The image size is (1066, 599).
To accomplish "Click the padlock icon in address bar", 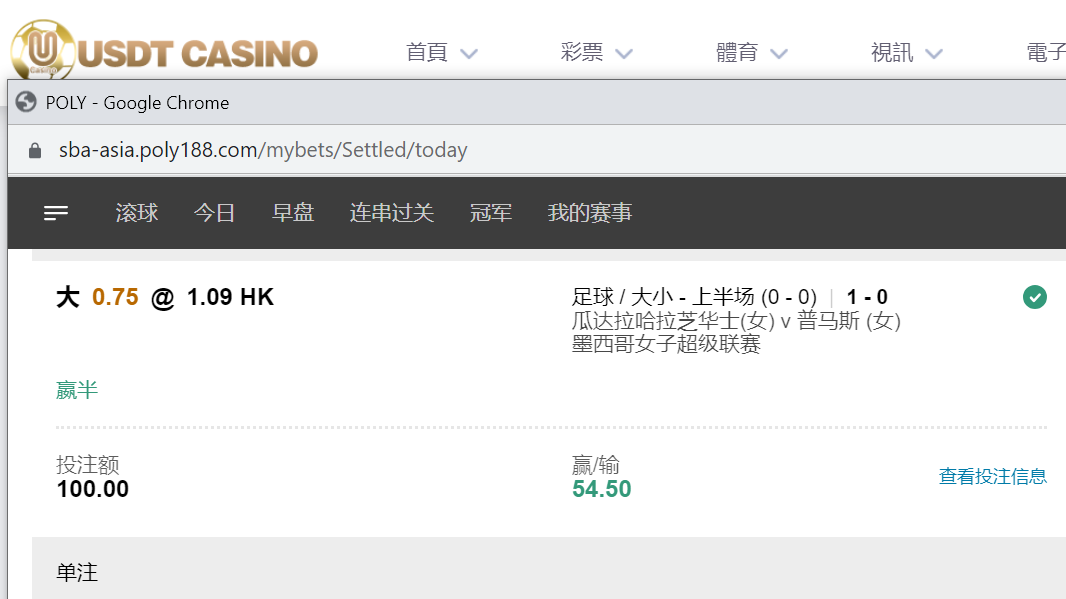I will point(35,150).
